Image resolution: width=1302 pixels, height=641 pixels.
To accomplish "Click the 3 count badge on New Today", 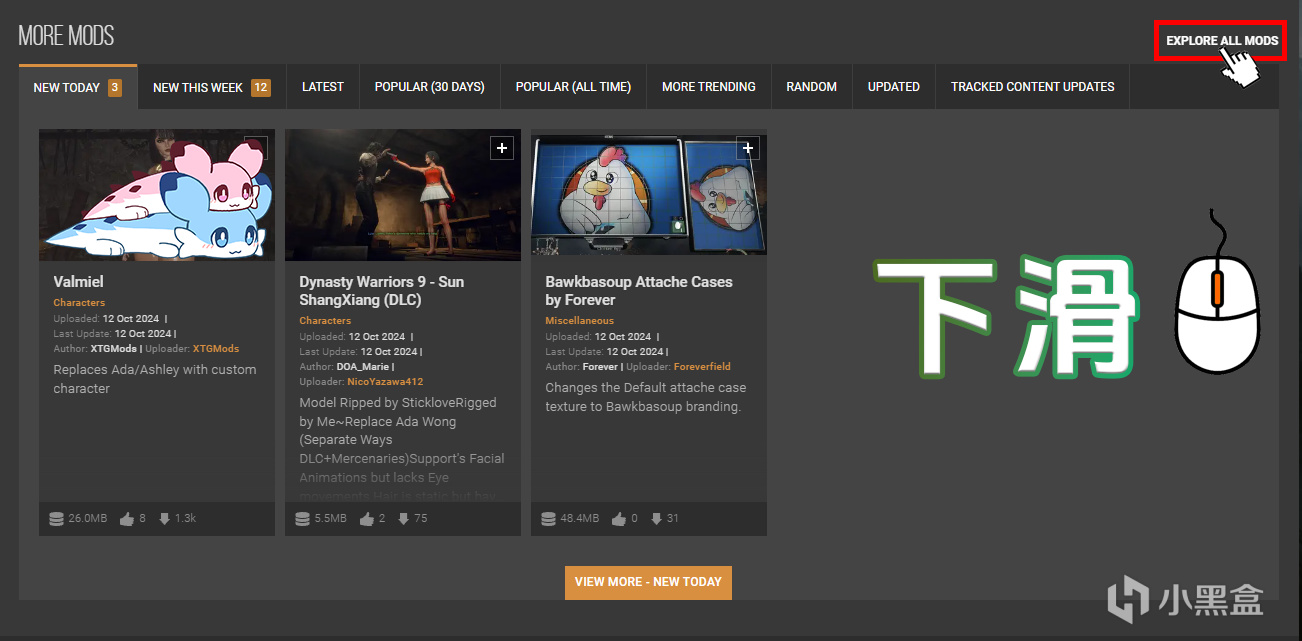I will point(115,87).
